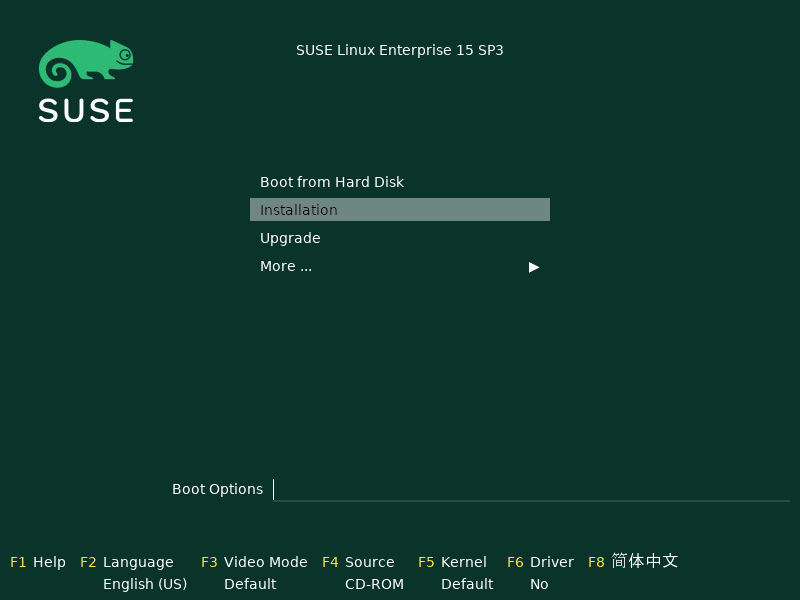Open the F4 Source menu
This screenshot has height=600, width=800.
(358, 562)
